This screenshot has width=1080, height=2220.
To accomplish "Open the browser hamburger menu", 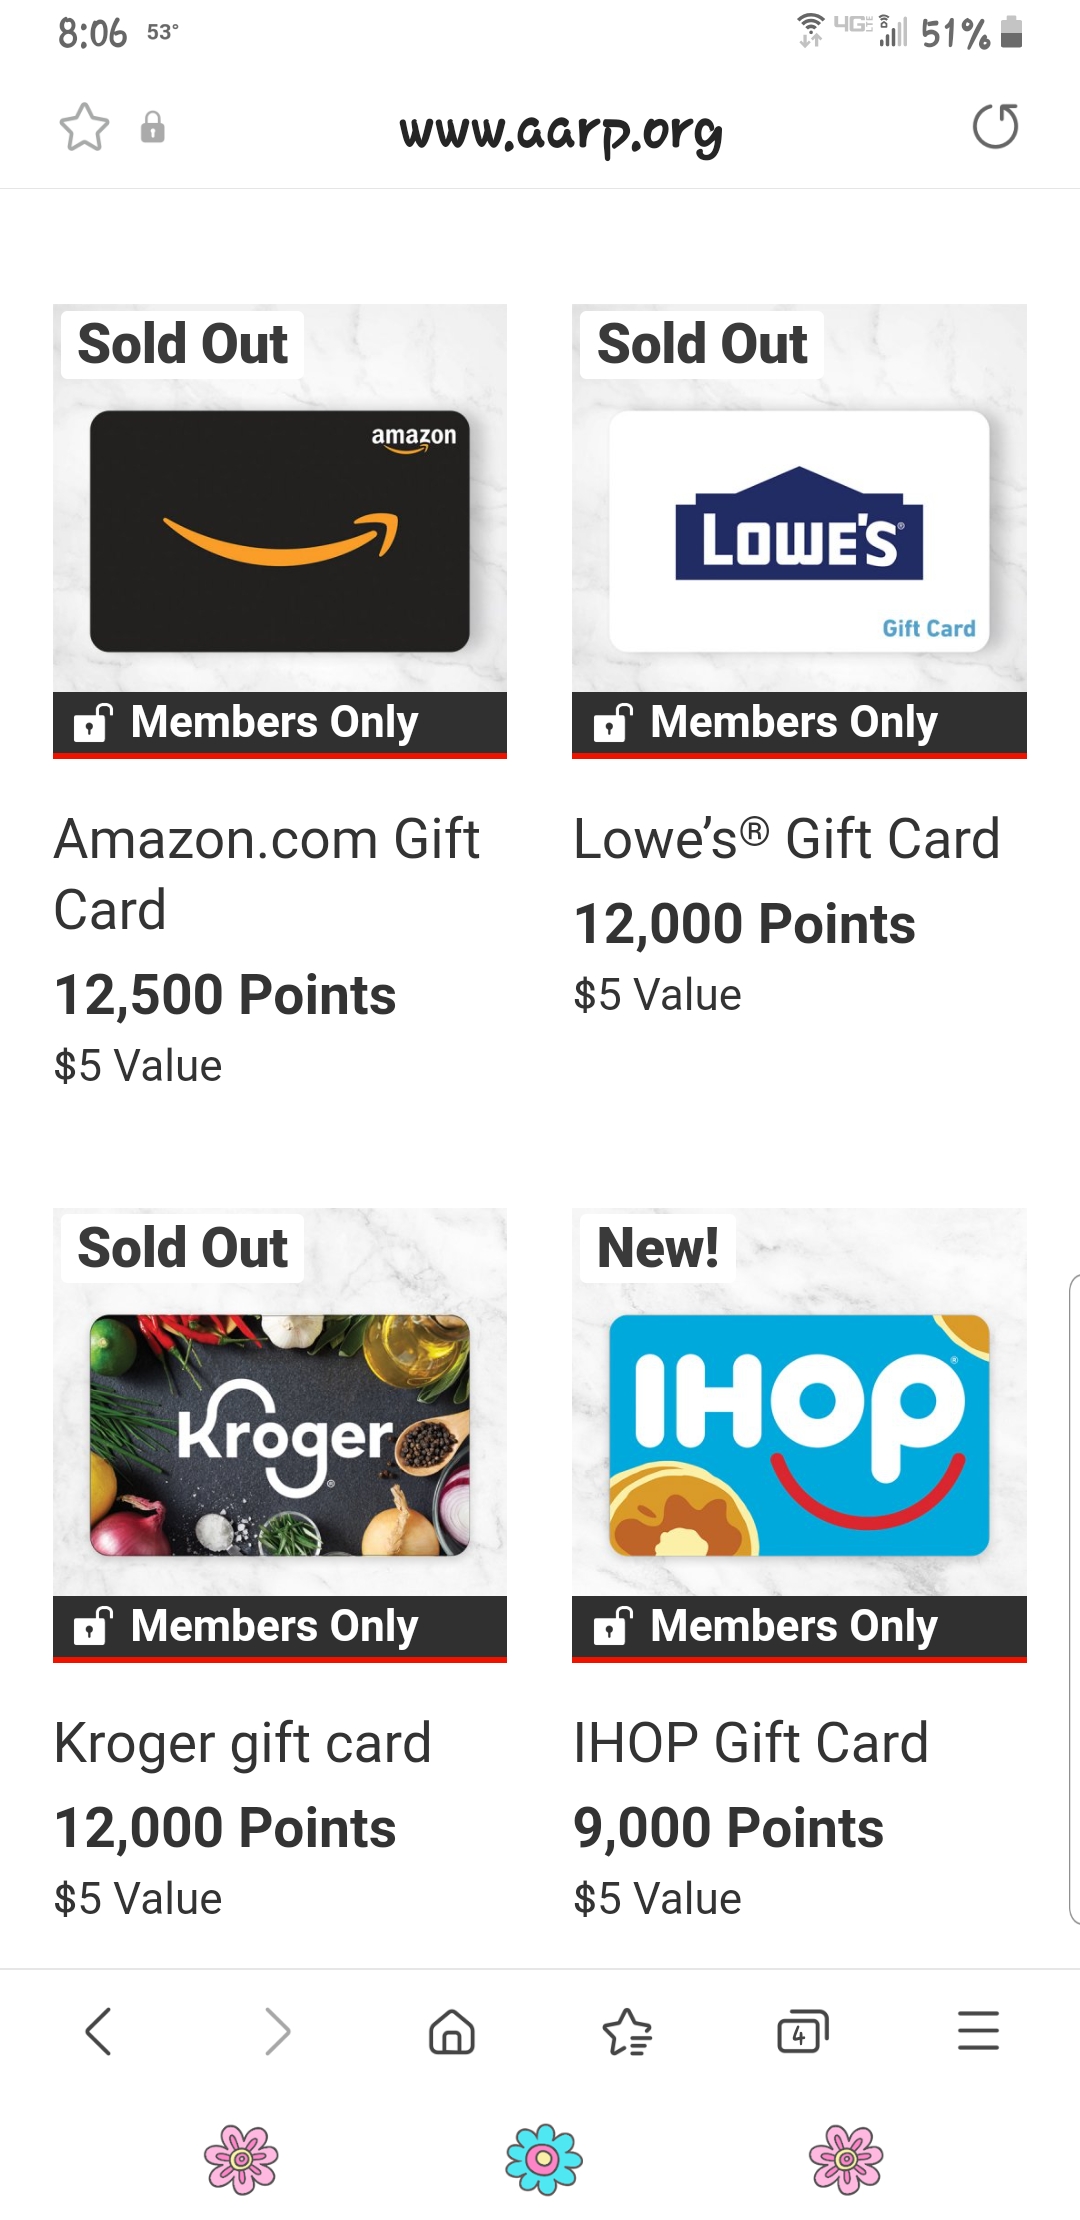I will coord(978,2031).
